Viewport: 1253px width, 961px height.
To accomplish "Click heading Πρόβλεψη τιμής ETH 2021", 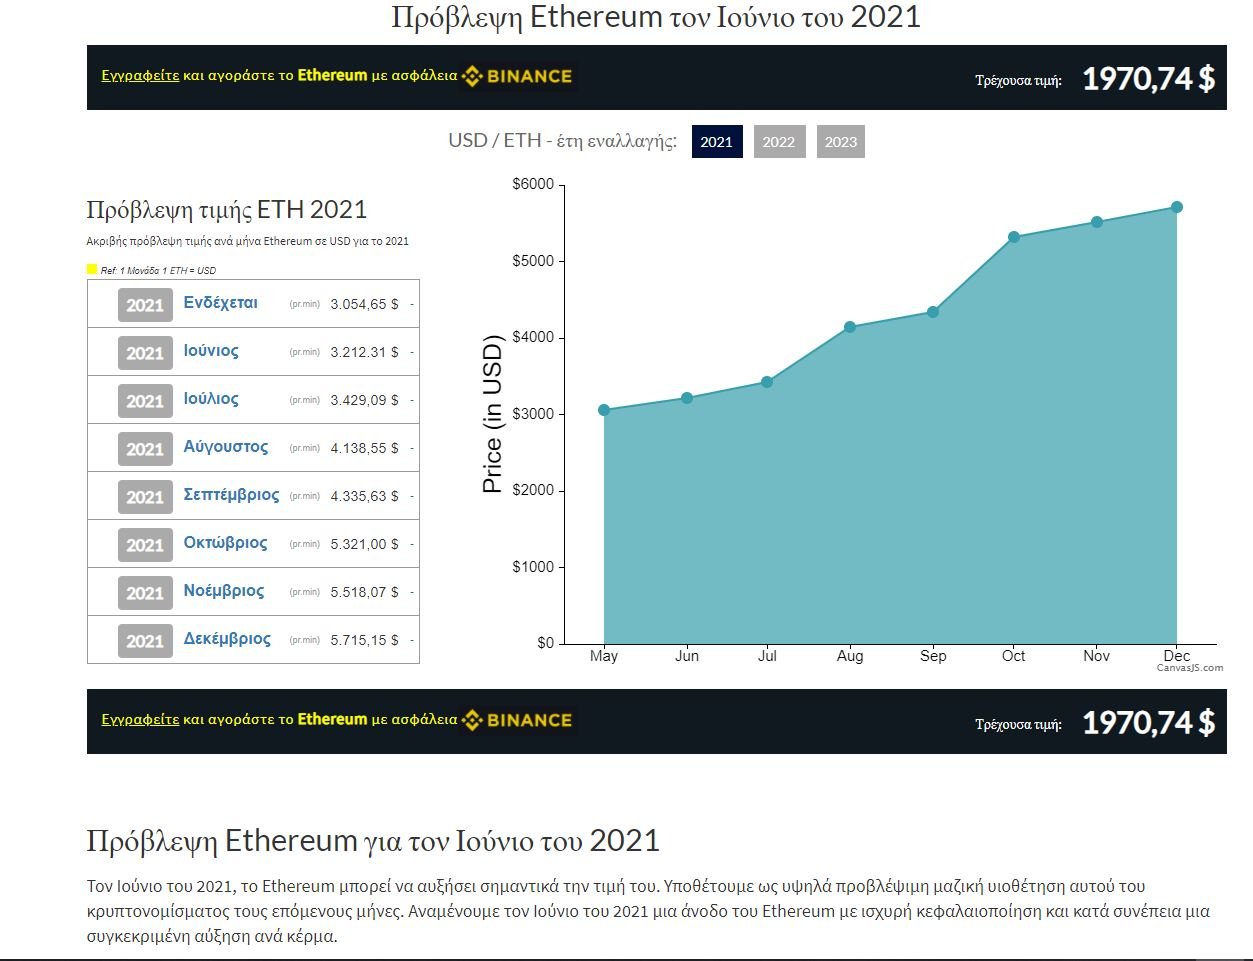I will coord(227,210).
